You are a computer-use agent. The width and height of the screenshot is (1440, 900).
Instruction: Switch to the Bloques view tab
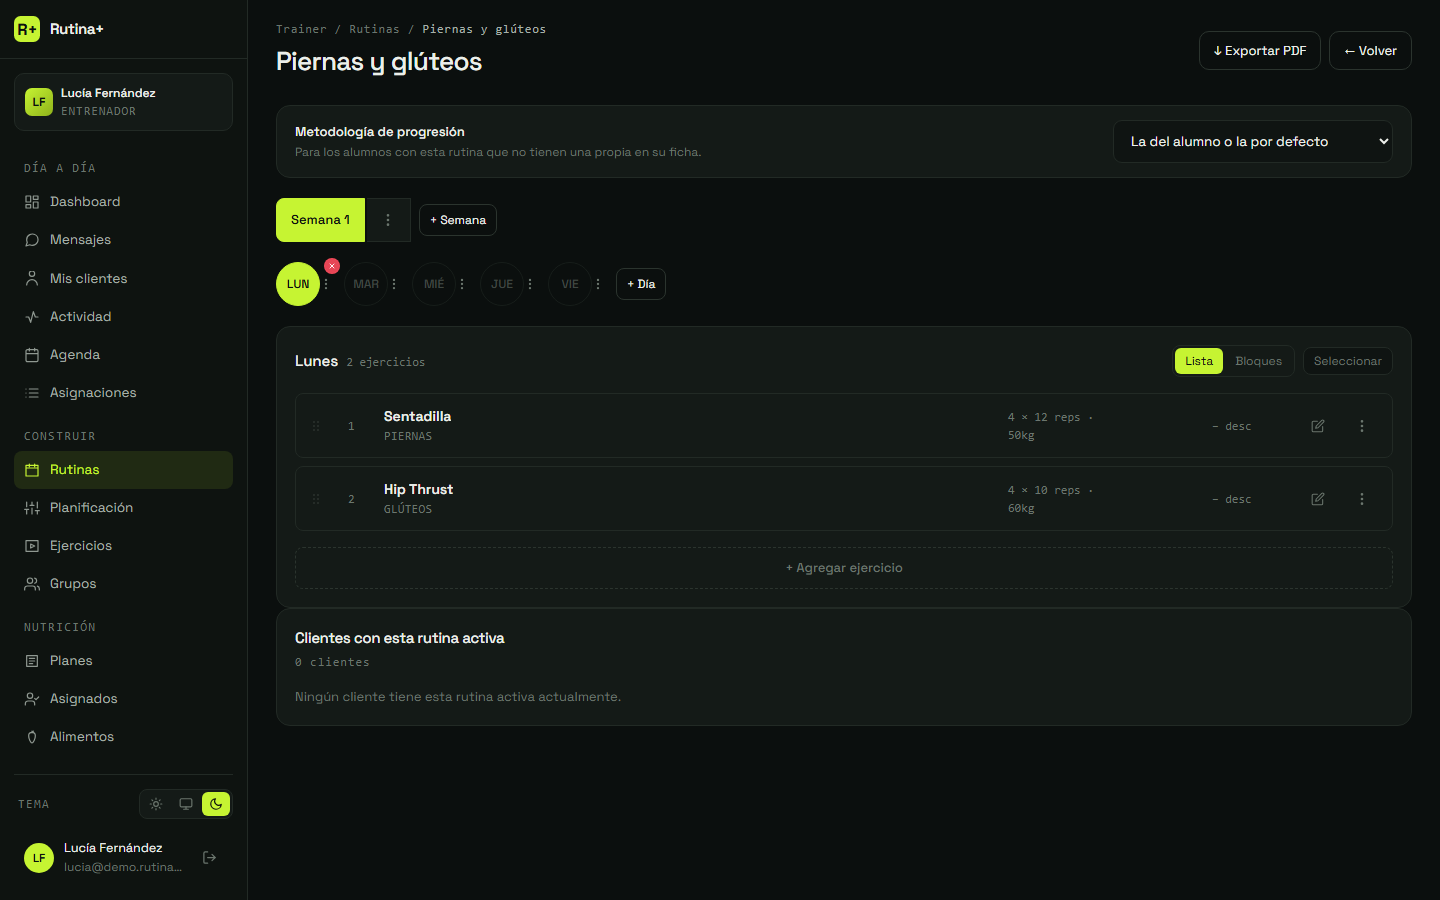pos(1258,361)
